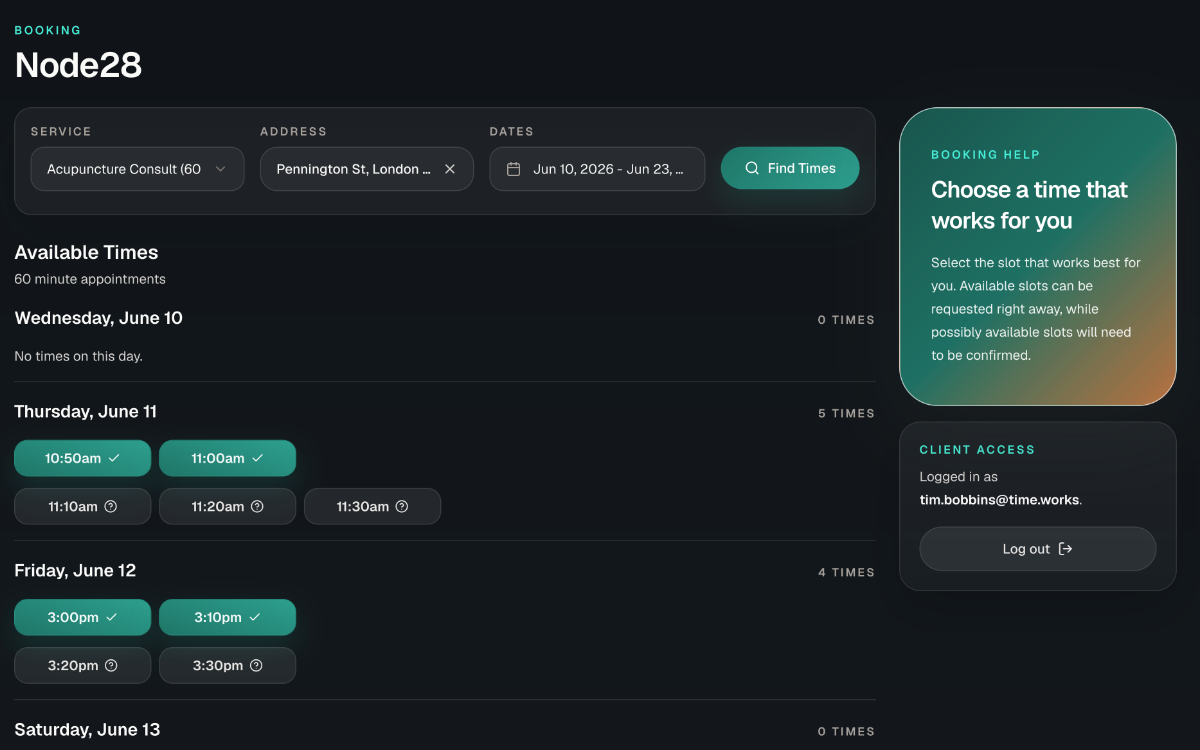This screenshot has height=750, width=1200.
Task: Click the '60 minute appointments' text
Action: 90,279
